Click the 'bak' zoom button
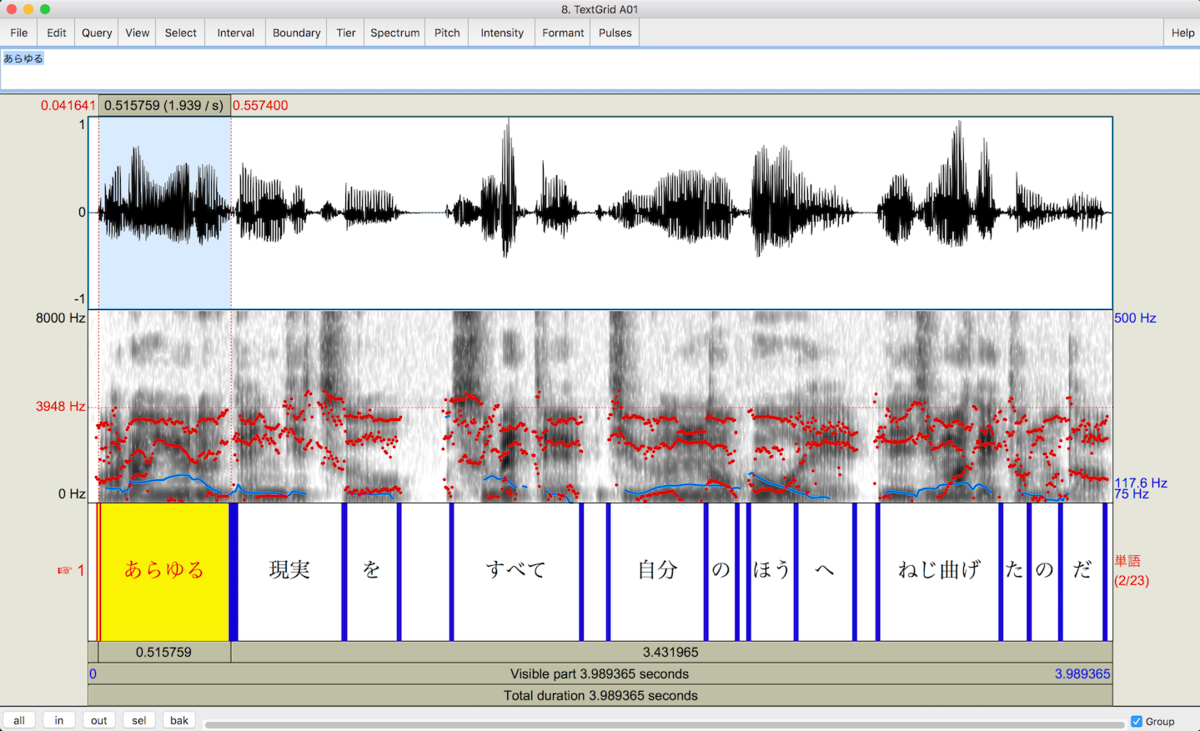Image resolution: width=1200 pixels, height=731 pixels. [x=179, y=720]
